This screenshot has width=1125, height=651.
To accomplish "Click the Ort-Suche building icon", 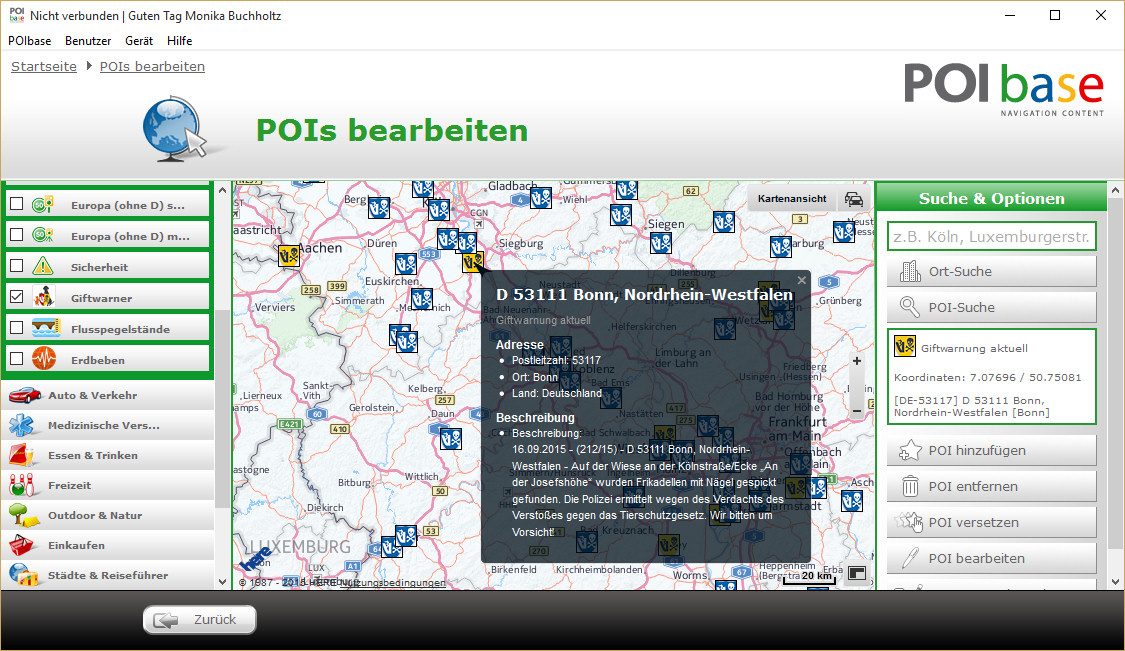I will click(910, 271).
